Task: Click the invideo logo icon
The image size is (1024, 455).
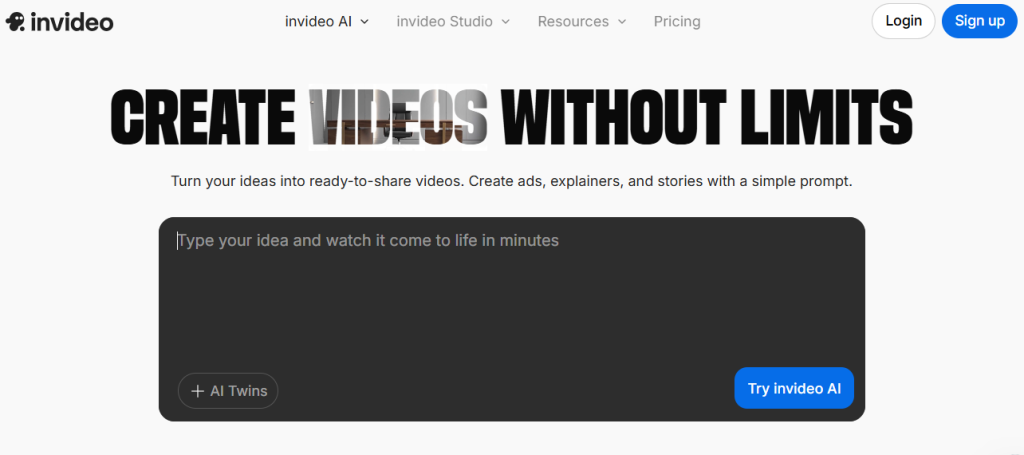Action: point(16,21)
